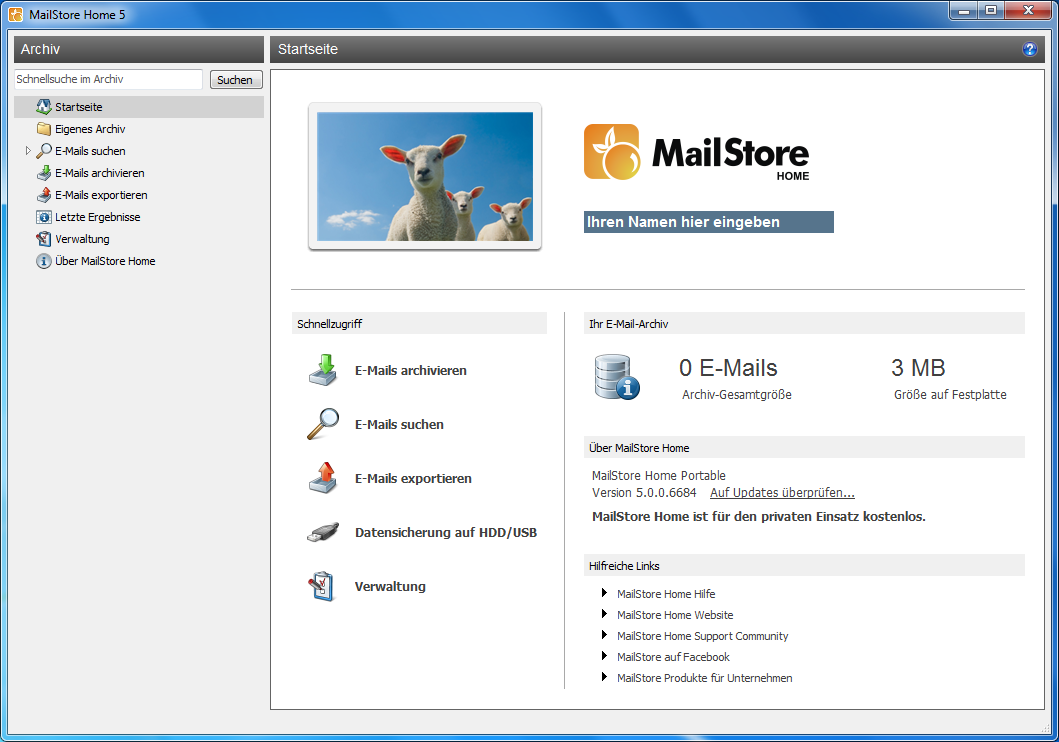1059x742 pixels.
Task: Click the Startseite house icon in sidebar
Action: [44, 107]
